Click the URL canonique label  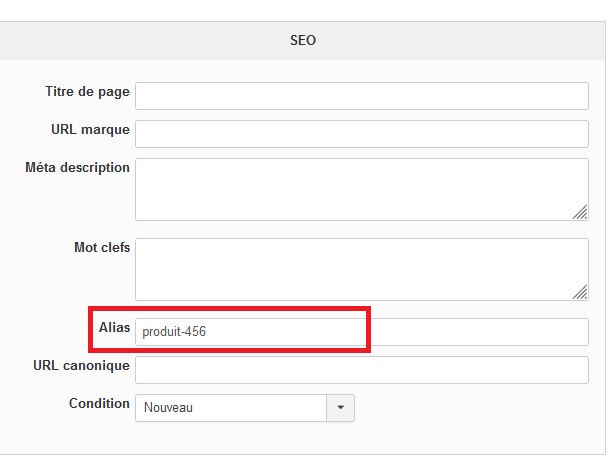(81, 366)
